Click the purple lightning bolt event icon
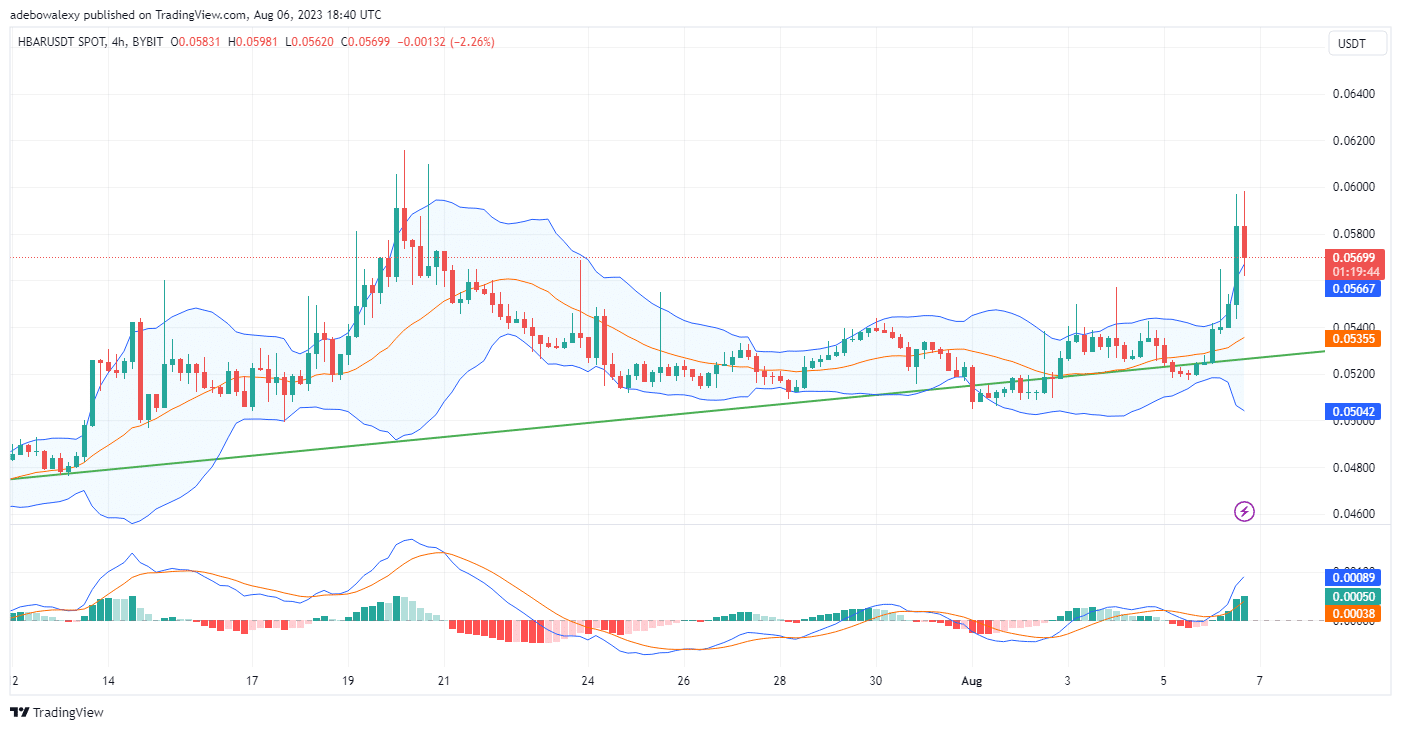The image size is (1401, 730). (1244, 512)
